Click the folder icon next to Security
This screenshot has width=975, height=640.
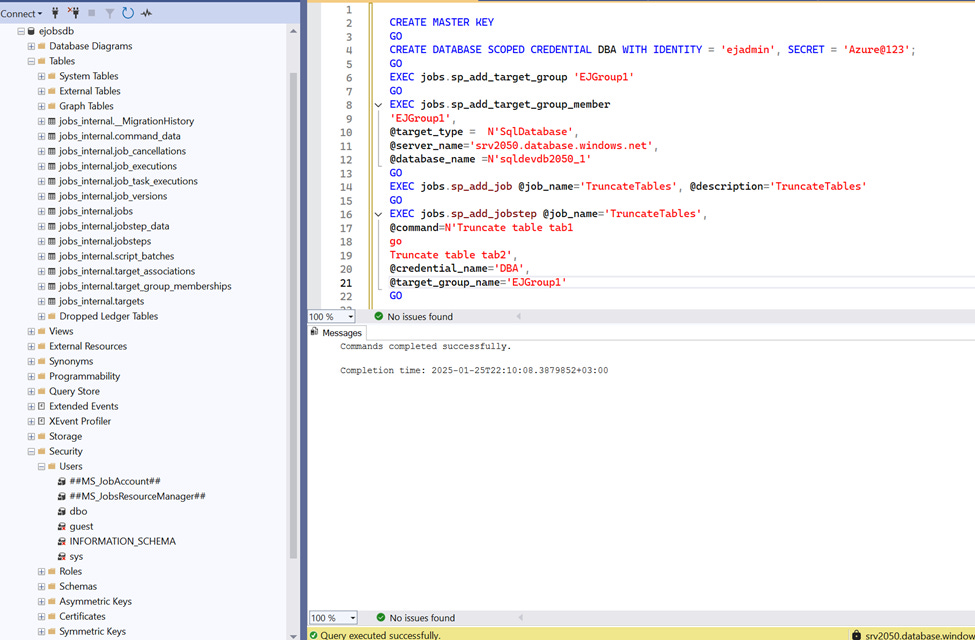click(42, 451)
